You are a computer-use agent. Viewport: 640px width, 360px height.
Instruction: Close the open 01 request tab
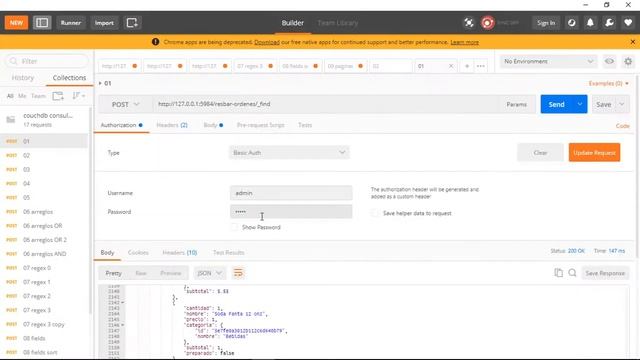[x=451, y=66]
